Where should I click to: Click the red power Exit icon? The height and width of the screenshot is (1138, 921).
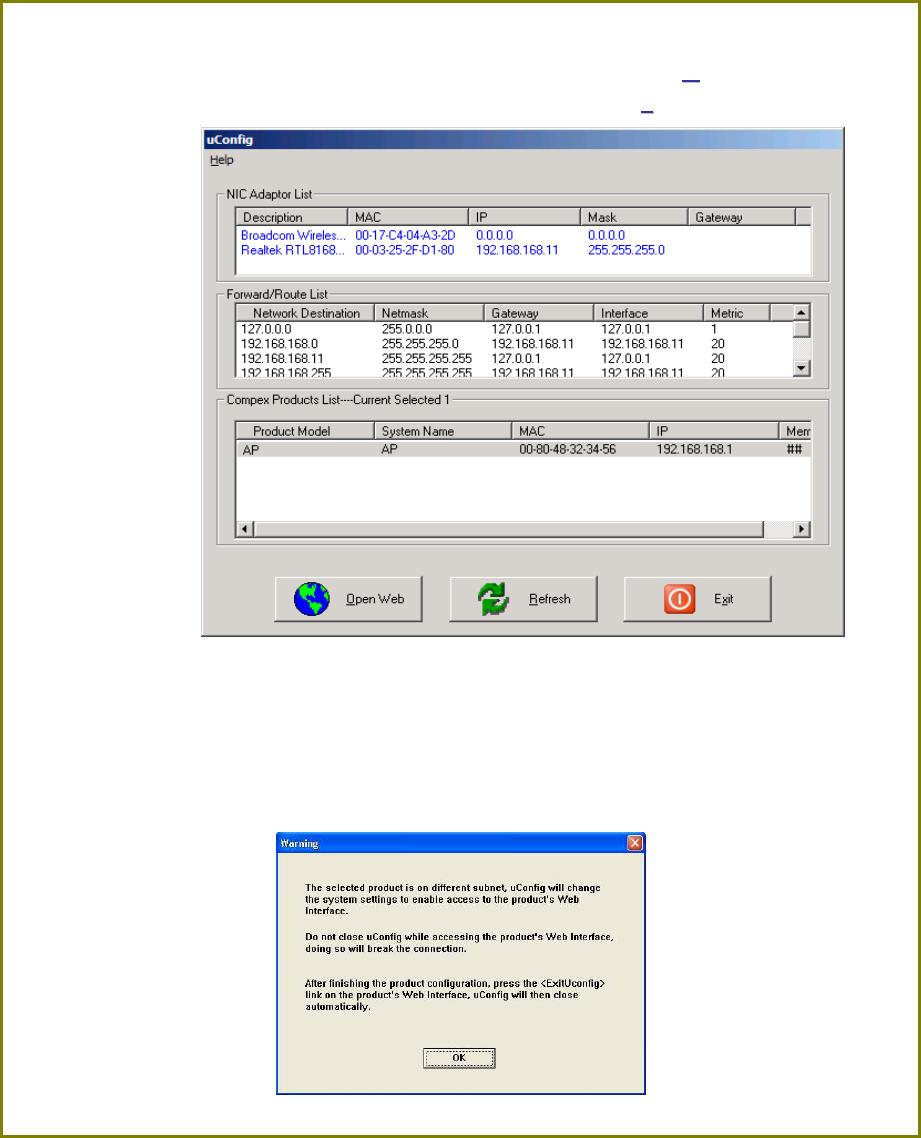click(x=679, y=599)
